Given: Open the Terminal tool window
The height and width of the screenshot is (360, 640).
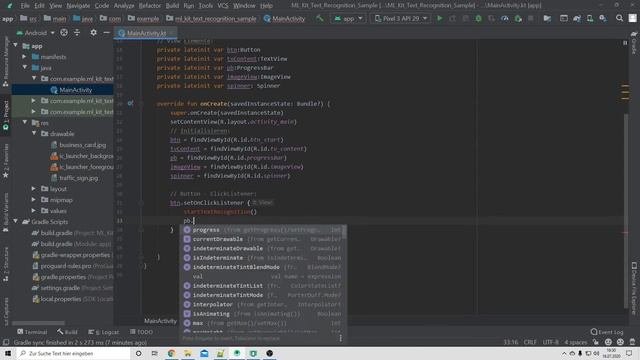Looking at the screenshot, I should click(32, 332).
